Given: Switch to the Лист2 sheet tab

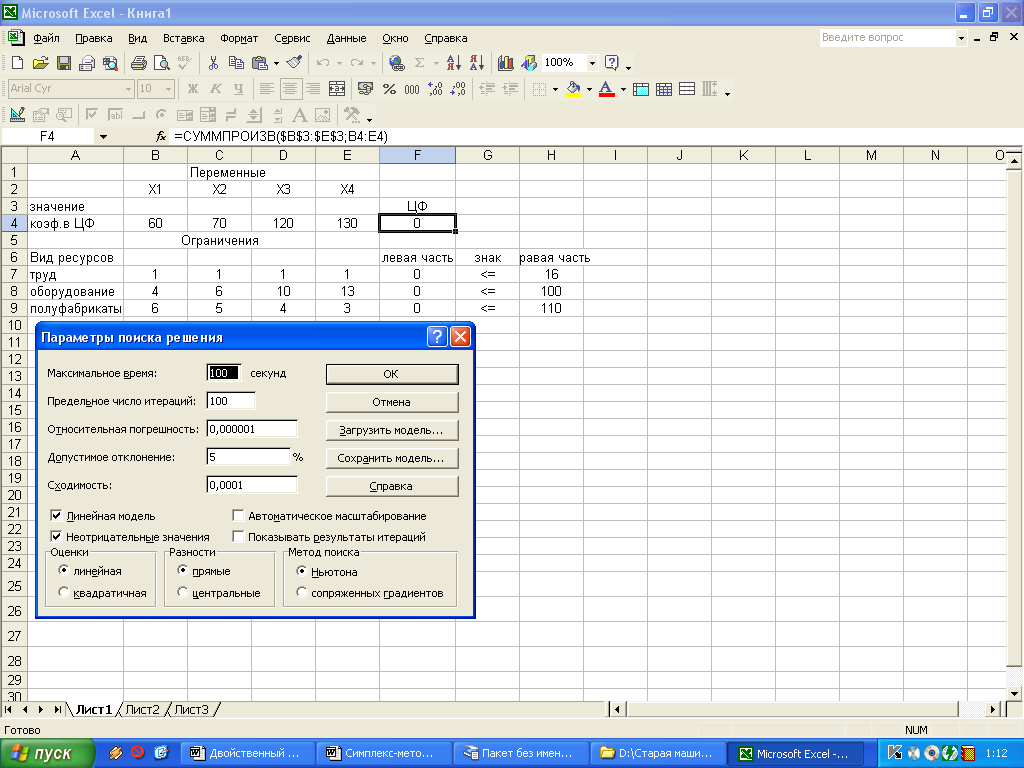Looking at the screenshot, I should (x=142, y=709).
